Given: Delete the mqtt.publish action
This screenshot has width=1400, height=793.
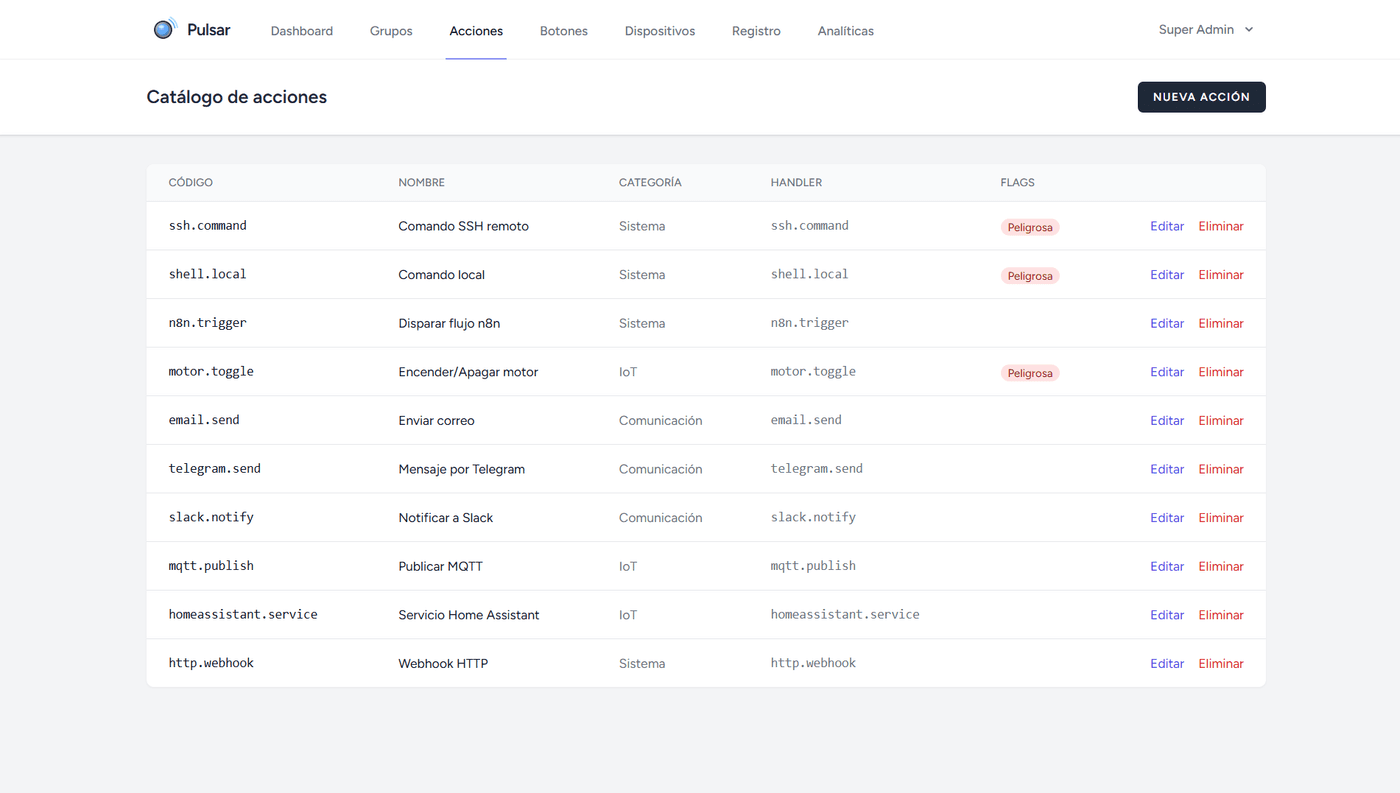Looking at the screenshot, I should [x=1221, y=566].
